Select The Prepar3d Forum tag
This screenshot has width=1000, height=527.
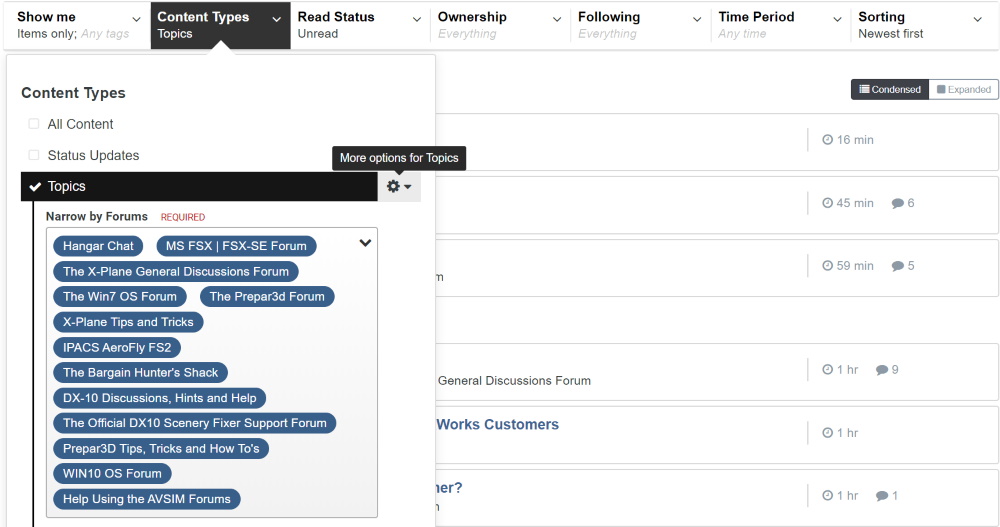(267, 297)
